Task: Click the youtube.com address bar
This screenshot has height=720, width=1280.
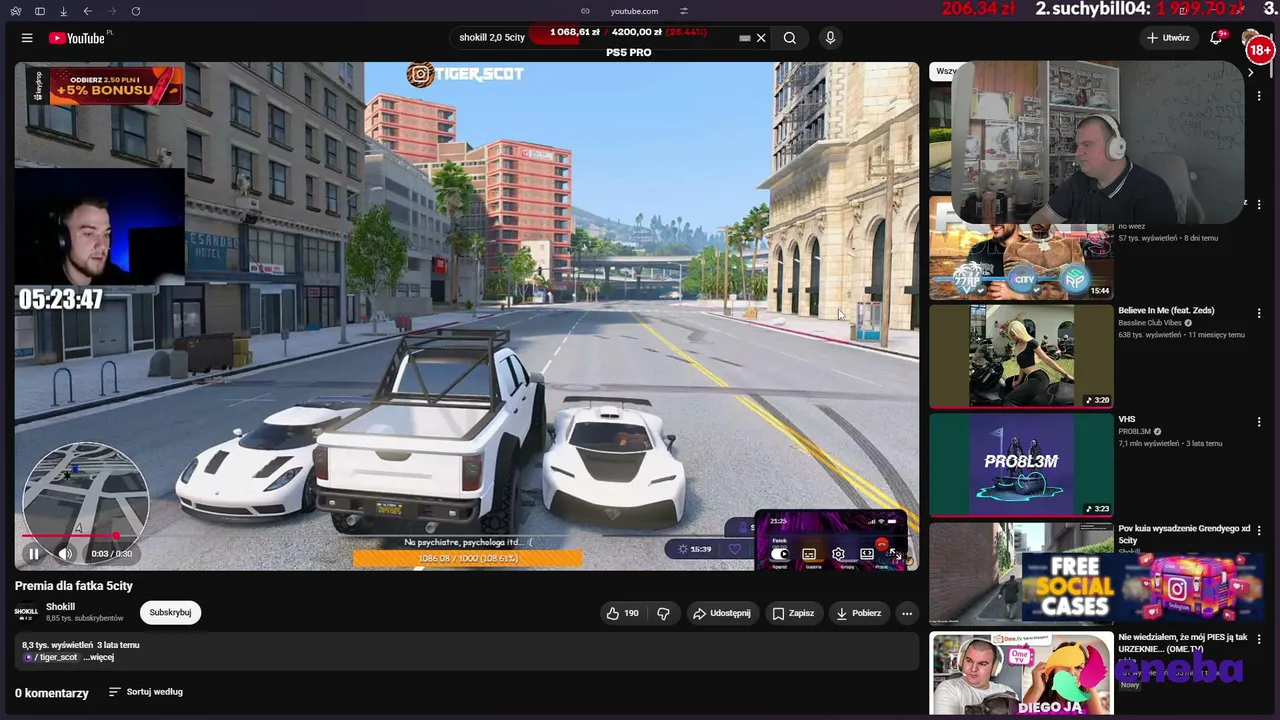Action: click(634, 11)
